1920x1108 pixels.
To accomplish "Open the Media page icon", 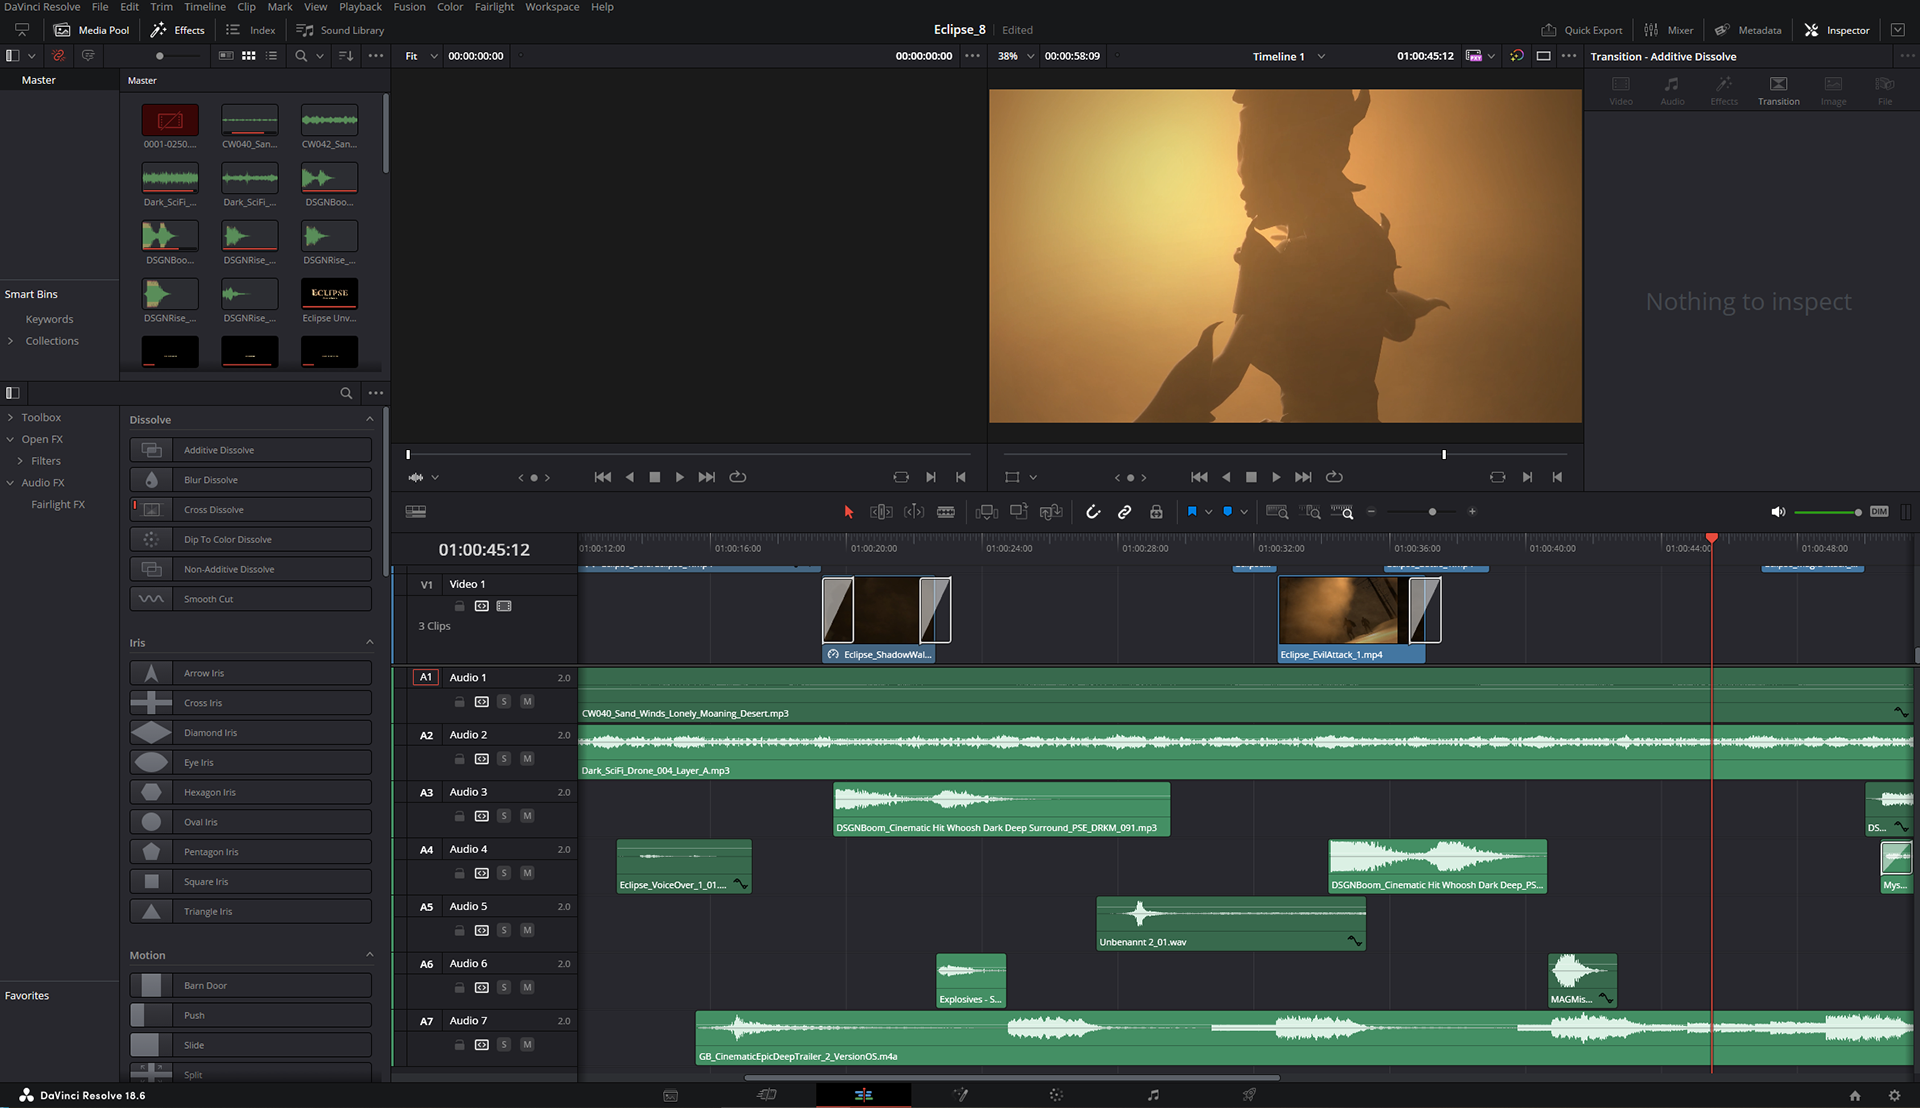I will point(671,1095).
